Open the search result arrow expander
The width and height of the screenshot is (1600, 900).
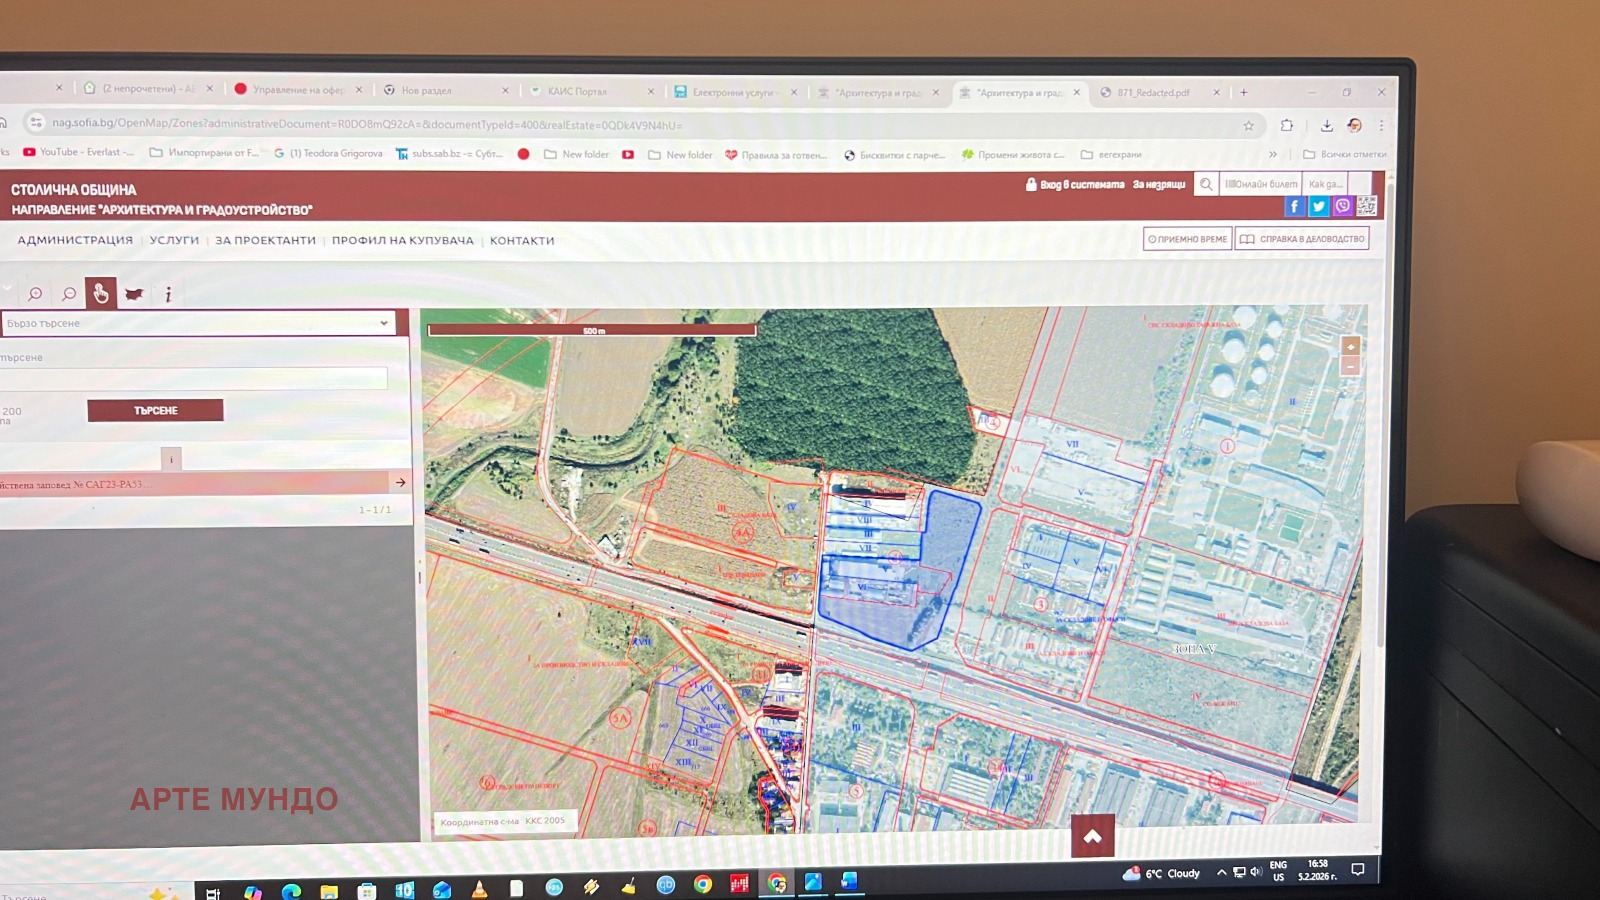400,483
